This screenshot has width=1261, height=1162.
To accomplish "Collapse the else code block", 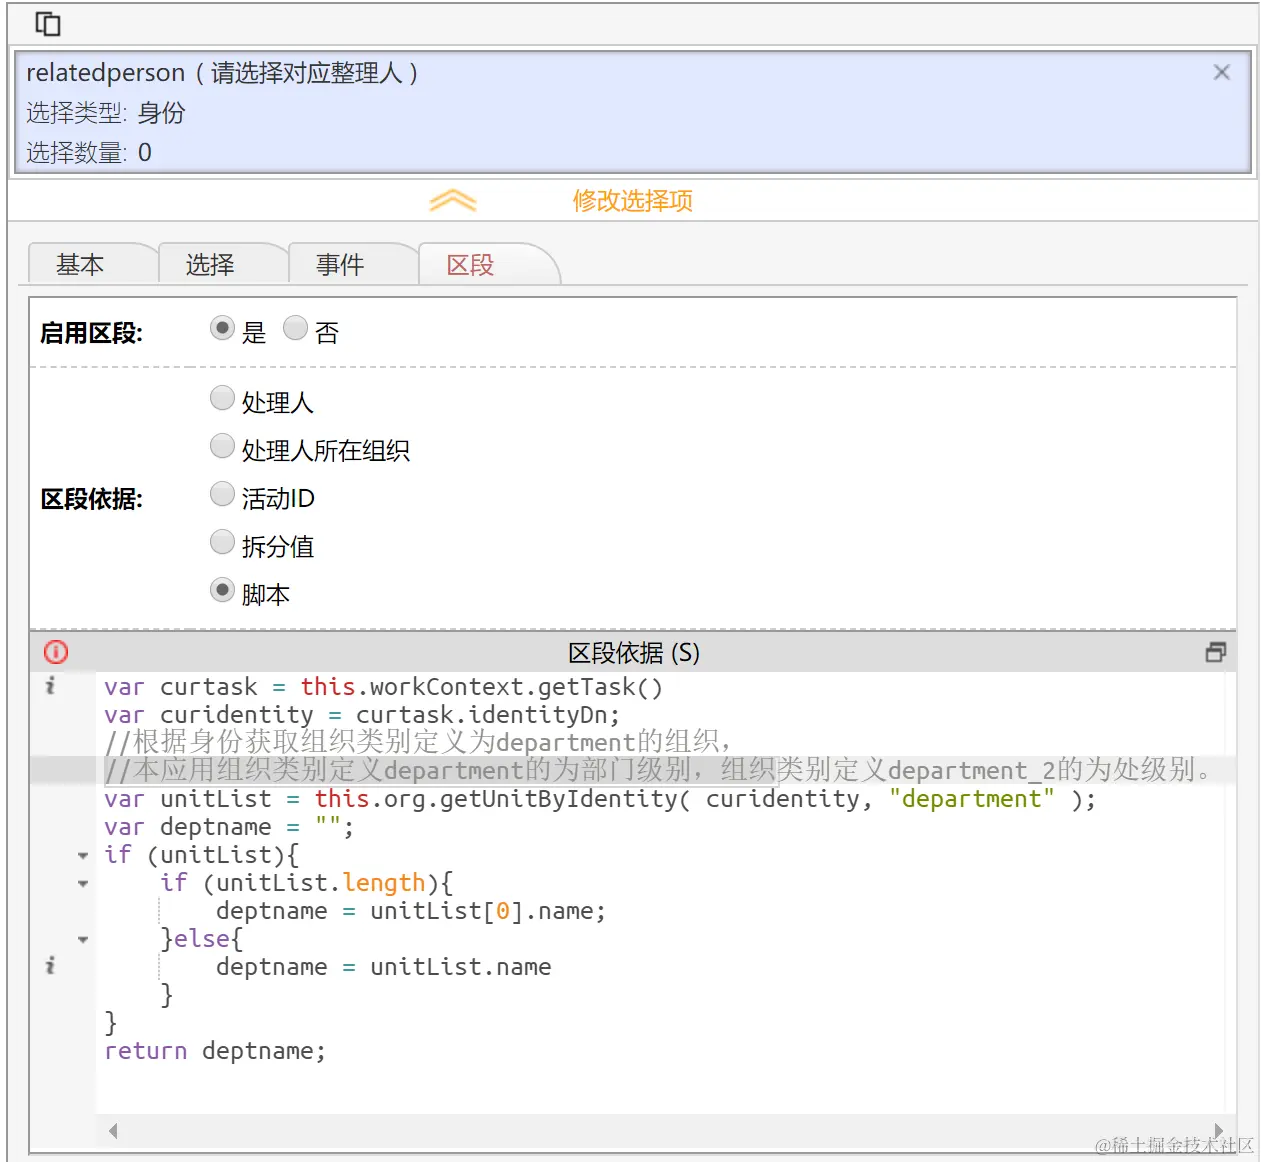I will [x=83, y=939].
